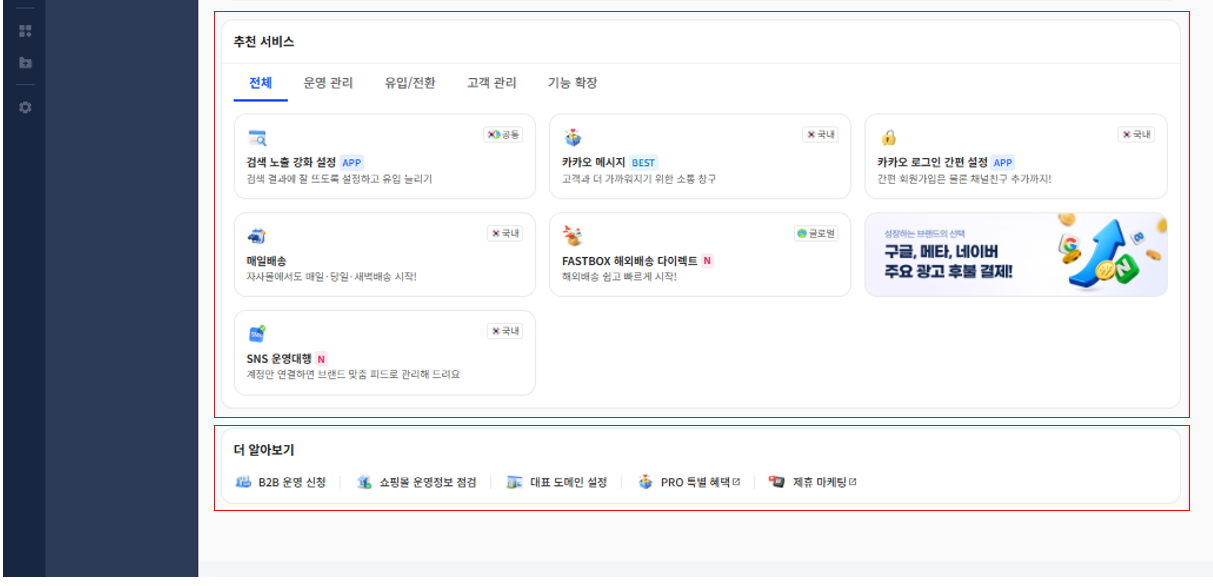Select the 전체 tab
Image resolution: width=1213 pixels, height=586 pixels.
pyautogui.click(x=261, y=83)
